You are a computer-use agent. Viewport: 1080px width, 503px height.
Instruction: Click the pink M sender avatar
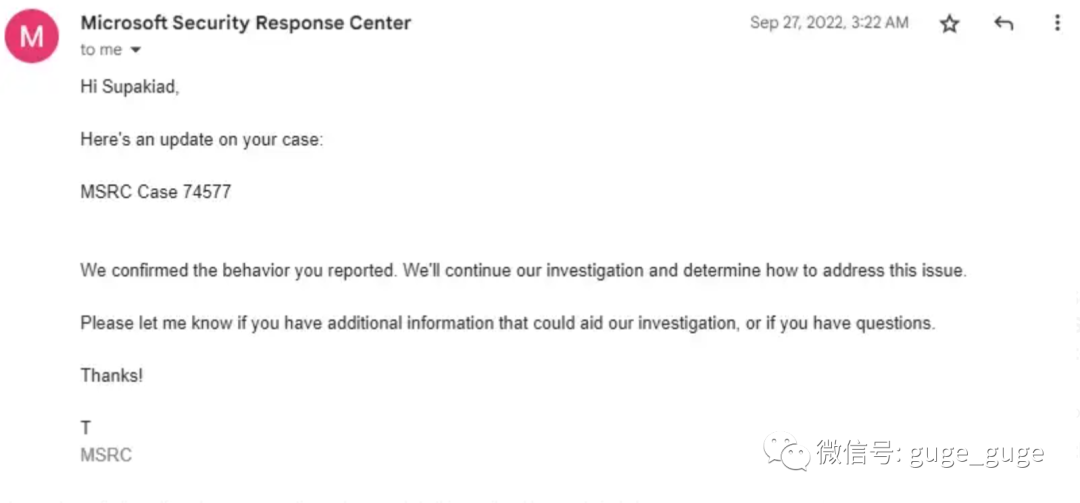[x=32, y=37]
